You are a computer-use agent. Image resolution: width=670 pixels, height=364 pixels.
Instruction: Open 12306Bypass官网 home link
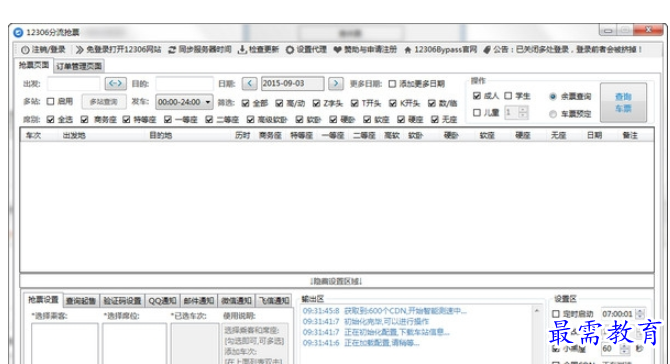441,50
